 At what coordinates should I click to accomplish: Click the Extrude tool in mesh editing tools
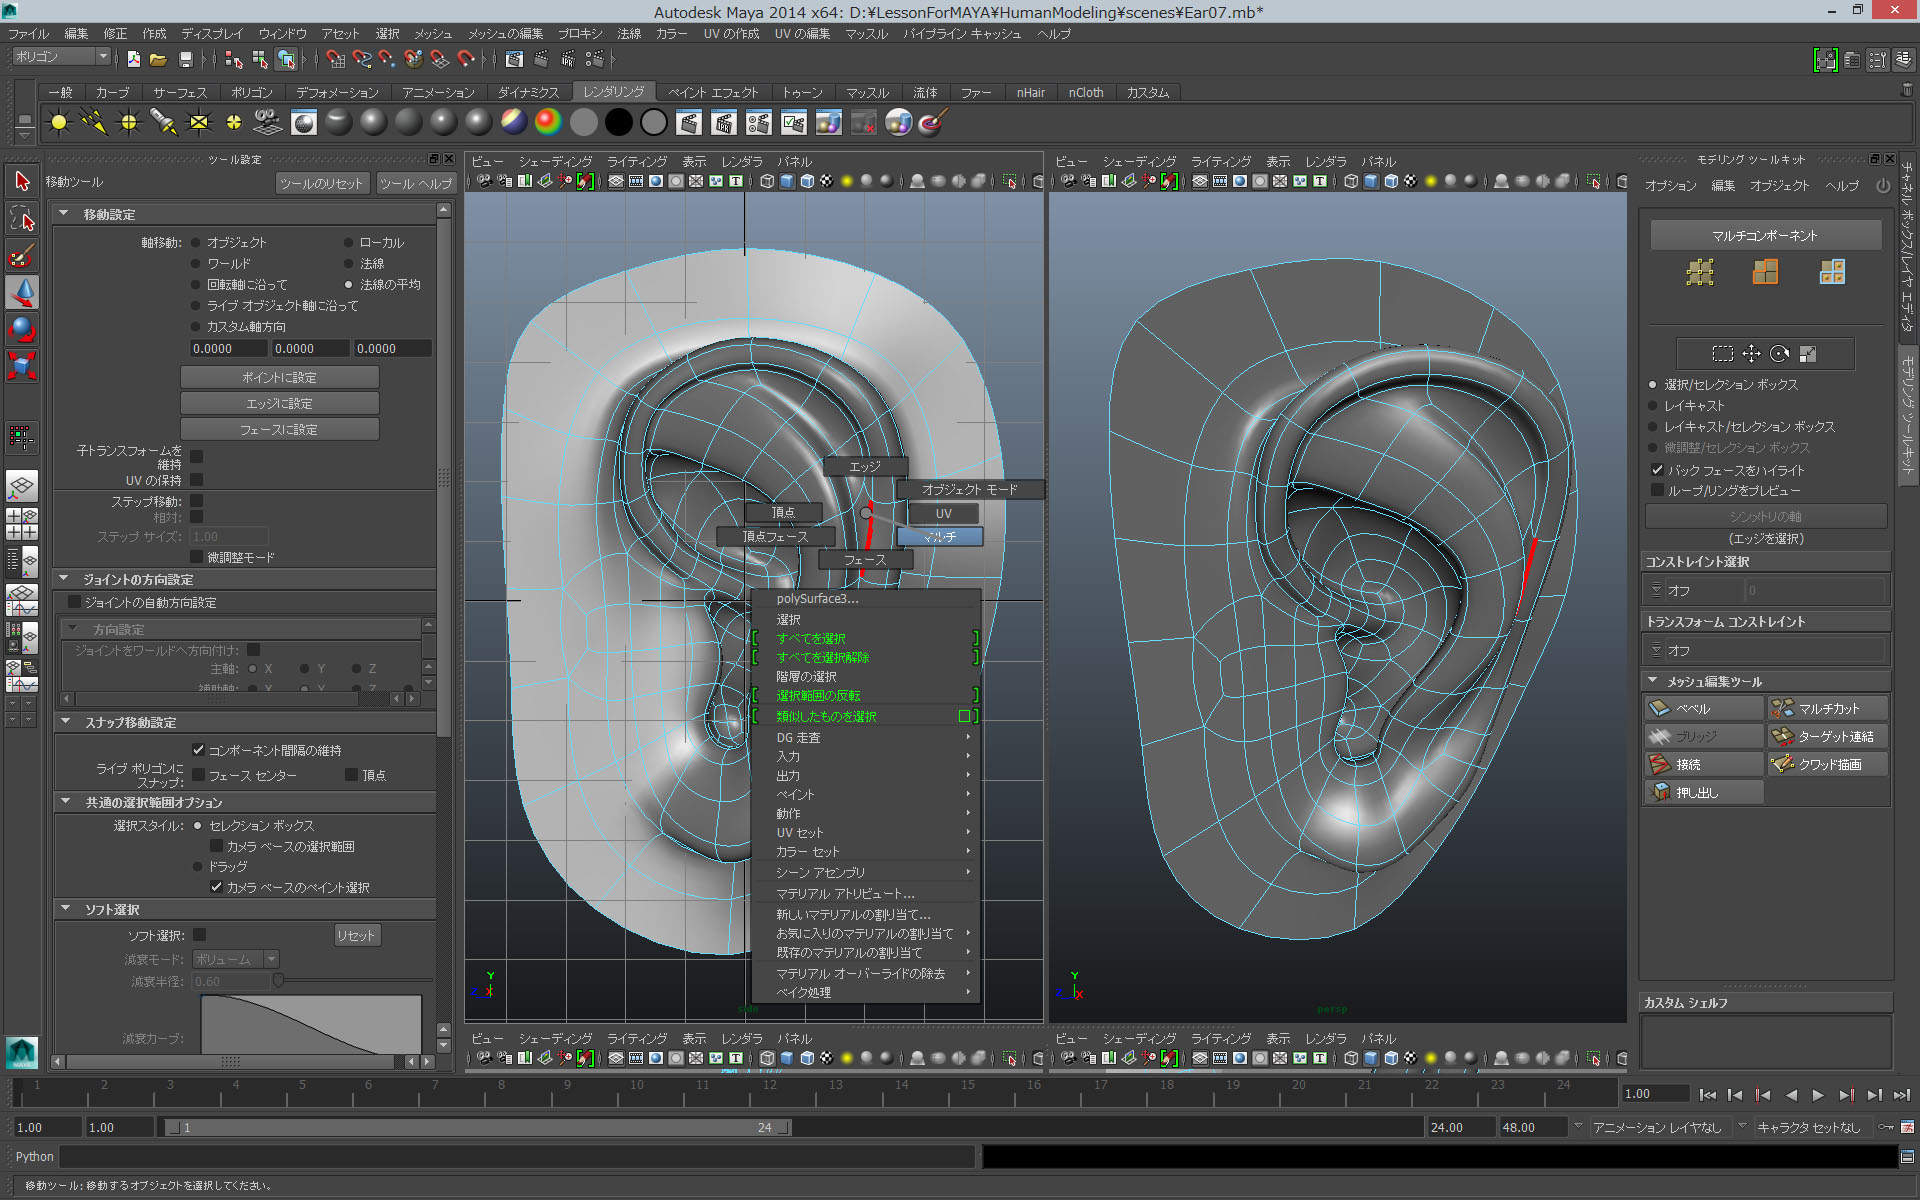pyautogui.click(x=1704, y=792)
